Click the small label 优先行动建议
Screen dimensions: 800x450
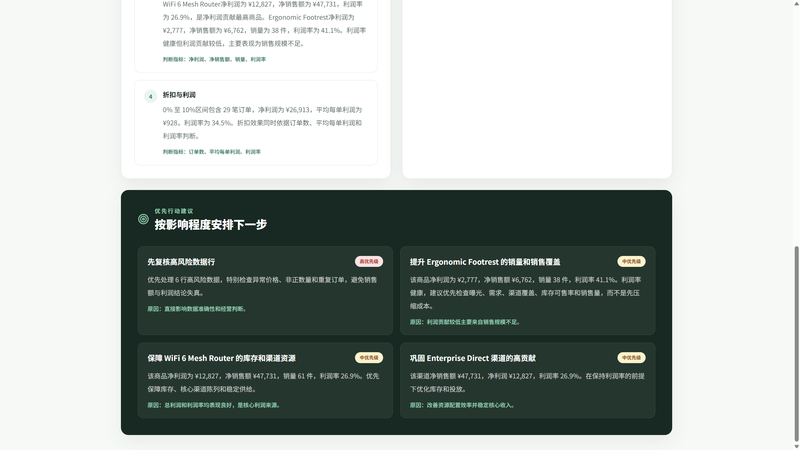(x=174, y=211)
